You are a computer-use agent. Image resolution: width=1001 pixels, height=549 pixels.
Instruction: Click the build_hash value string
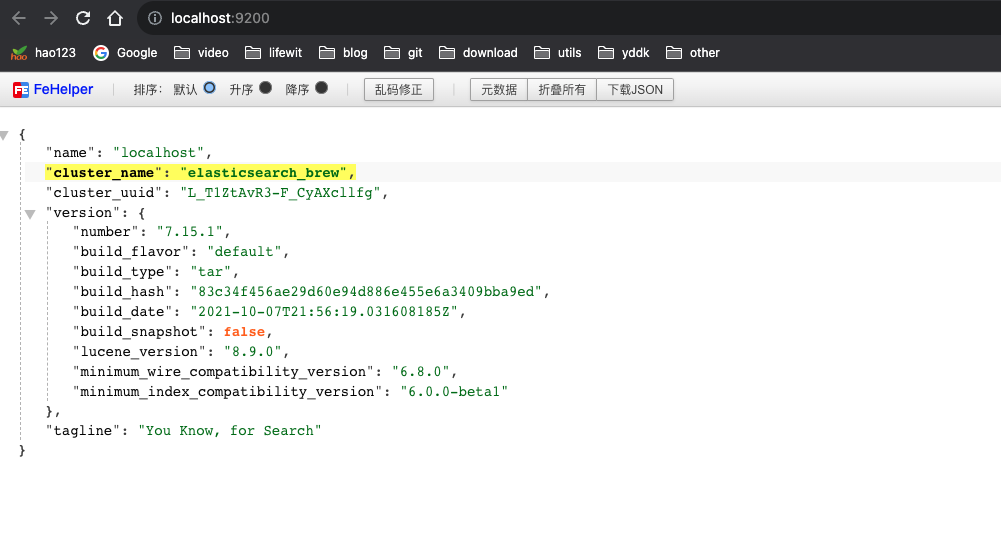pos(366,292)
